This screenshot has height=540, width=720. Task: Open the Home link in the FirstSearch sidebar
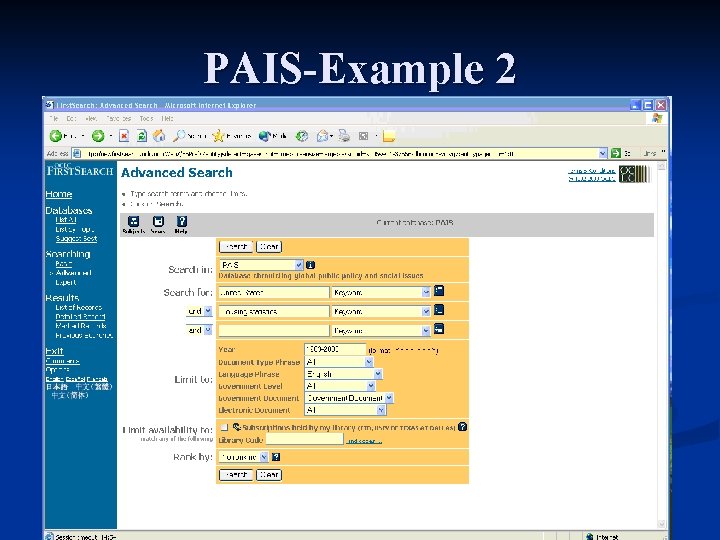coord(59,194)
